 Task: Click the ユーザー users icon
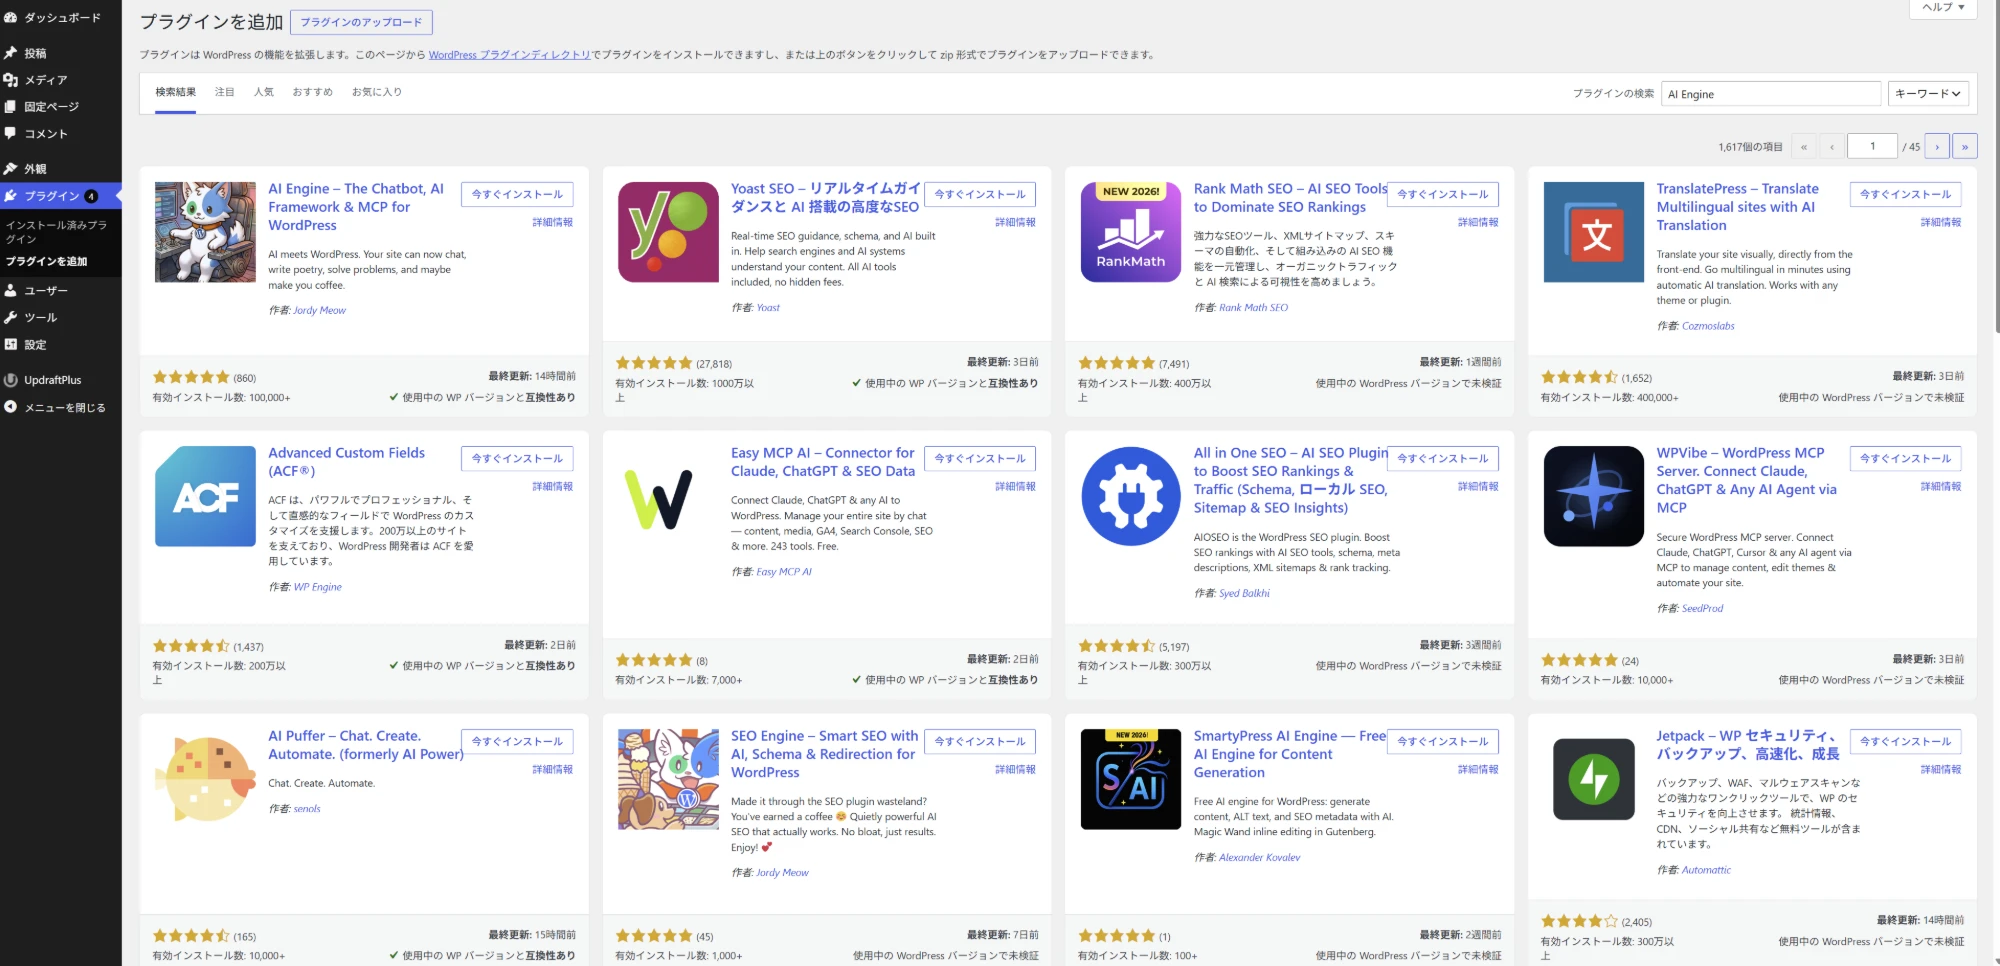(x=11, y=291)
